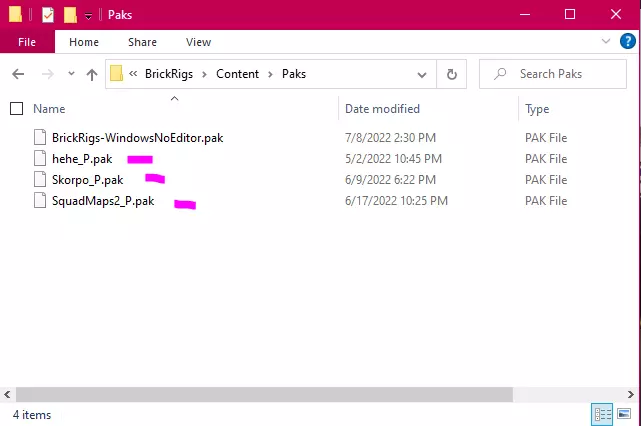Click PAK File type for Skorpo_P.pak row
This screenshot has height=426, width=641.
(x=546, y=180)
